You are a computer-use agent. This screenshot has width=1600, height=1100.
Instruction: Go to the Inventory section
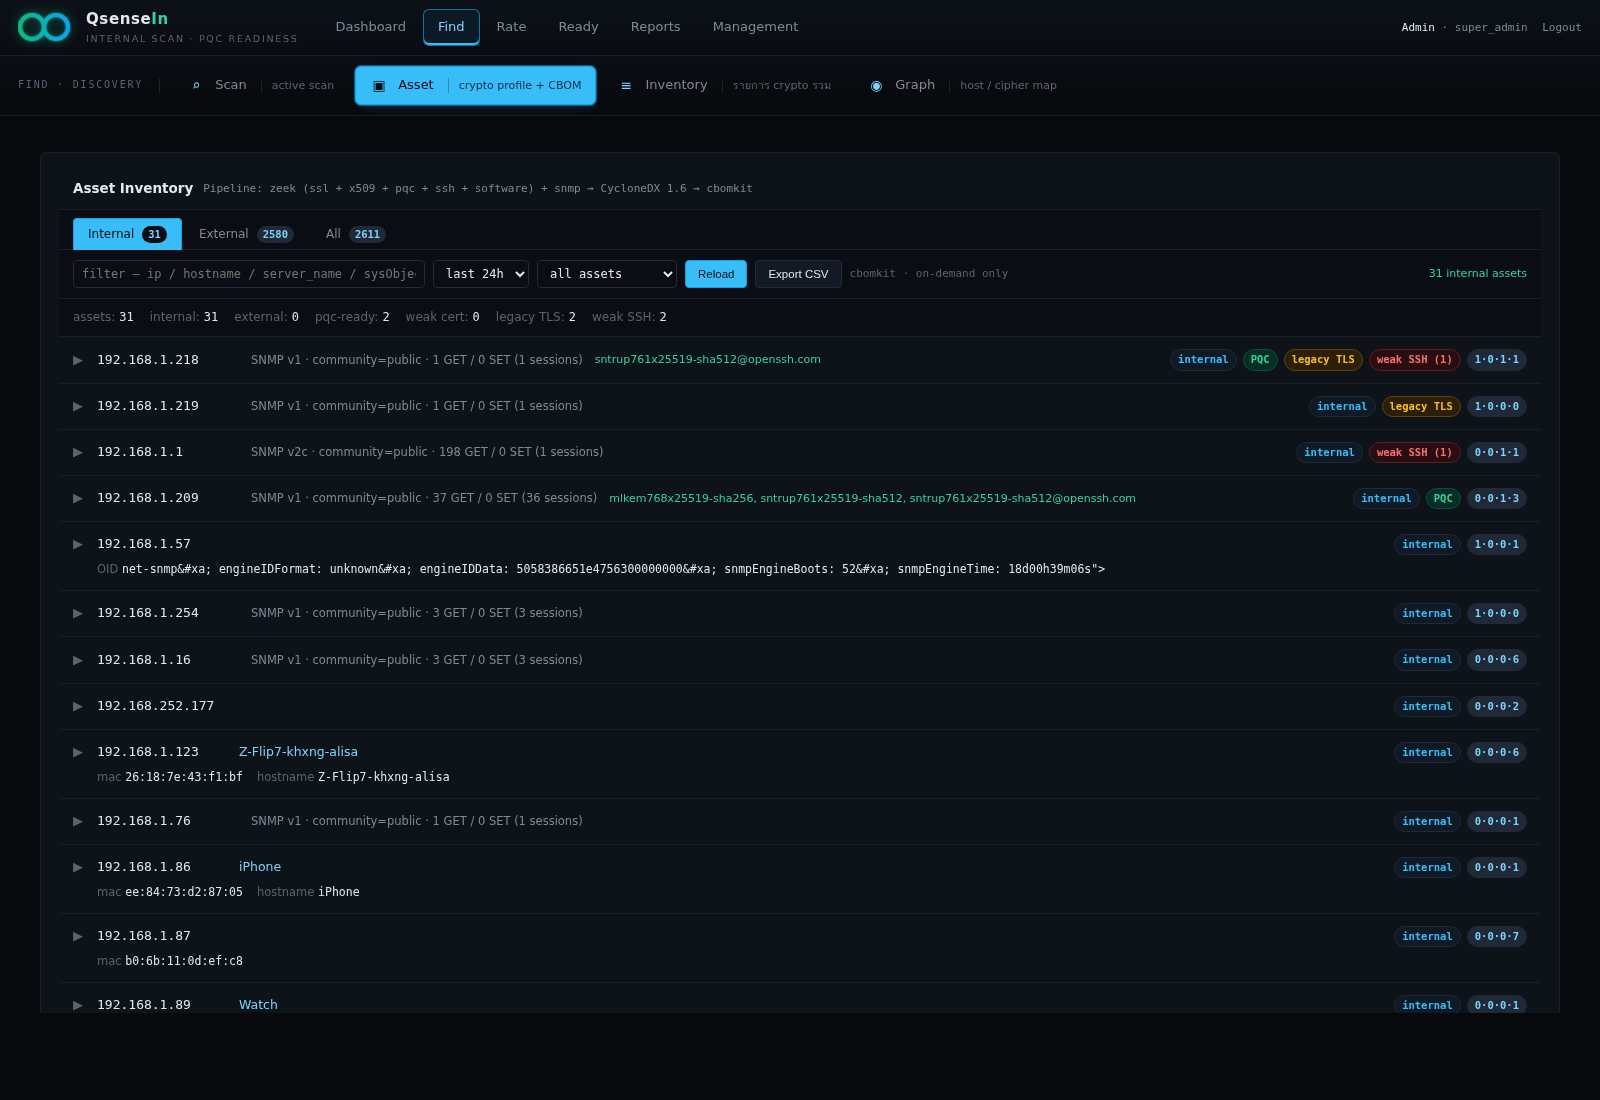click(x=725, y=85)
